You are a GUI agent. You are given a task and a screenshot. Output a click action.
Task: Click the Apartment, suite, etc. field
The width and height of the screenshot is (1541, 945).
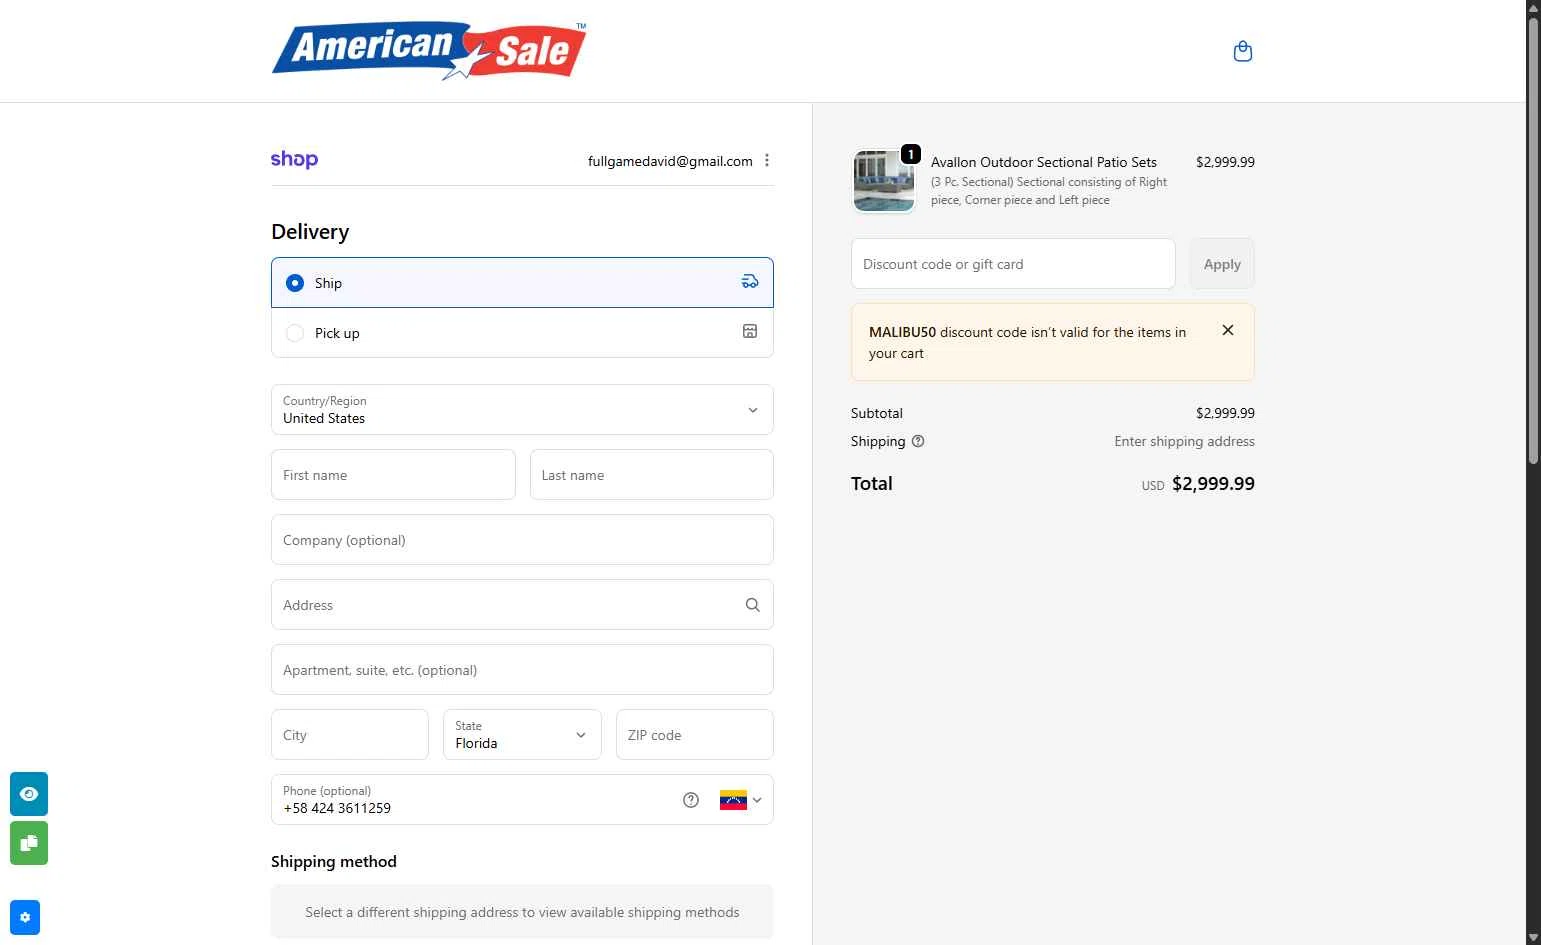tap(522, 670)
